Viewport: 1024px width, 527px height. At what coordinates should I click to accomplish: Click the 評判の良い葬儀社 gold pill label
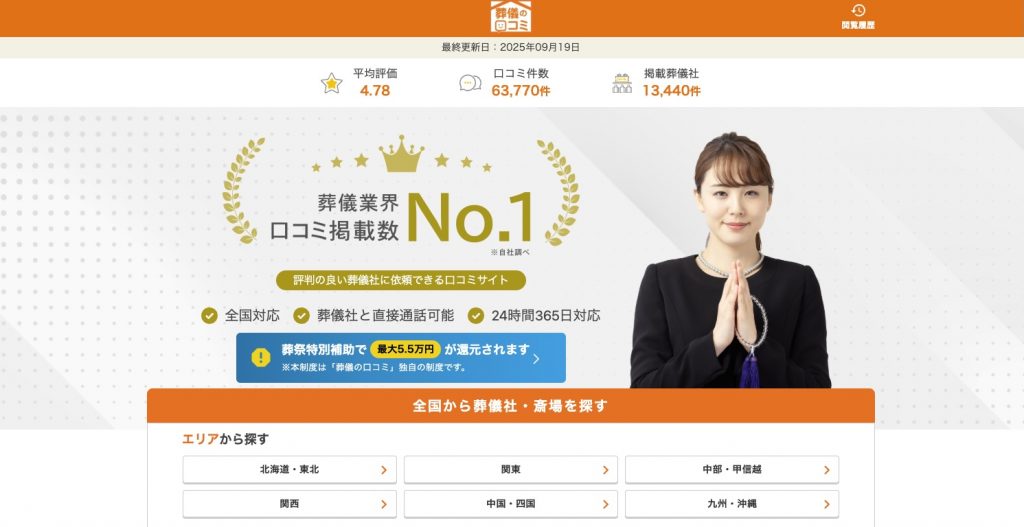(x=401, y=280)
